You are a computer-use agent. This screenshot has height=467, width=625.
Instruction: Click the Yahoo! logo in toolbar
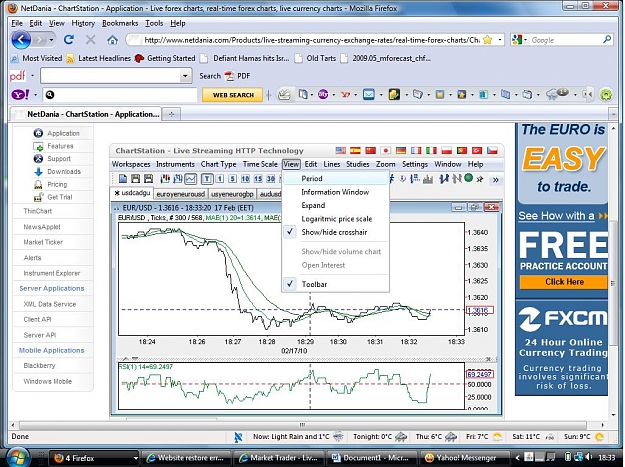20,95
